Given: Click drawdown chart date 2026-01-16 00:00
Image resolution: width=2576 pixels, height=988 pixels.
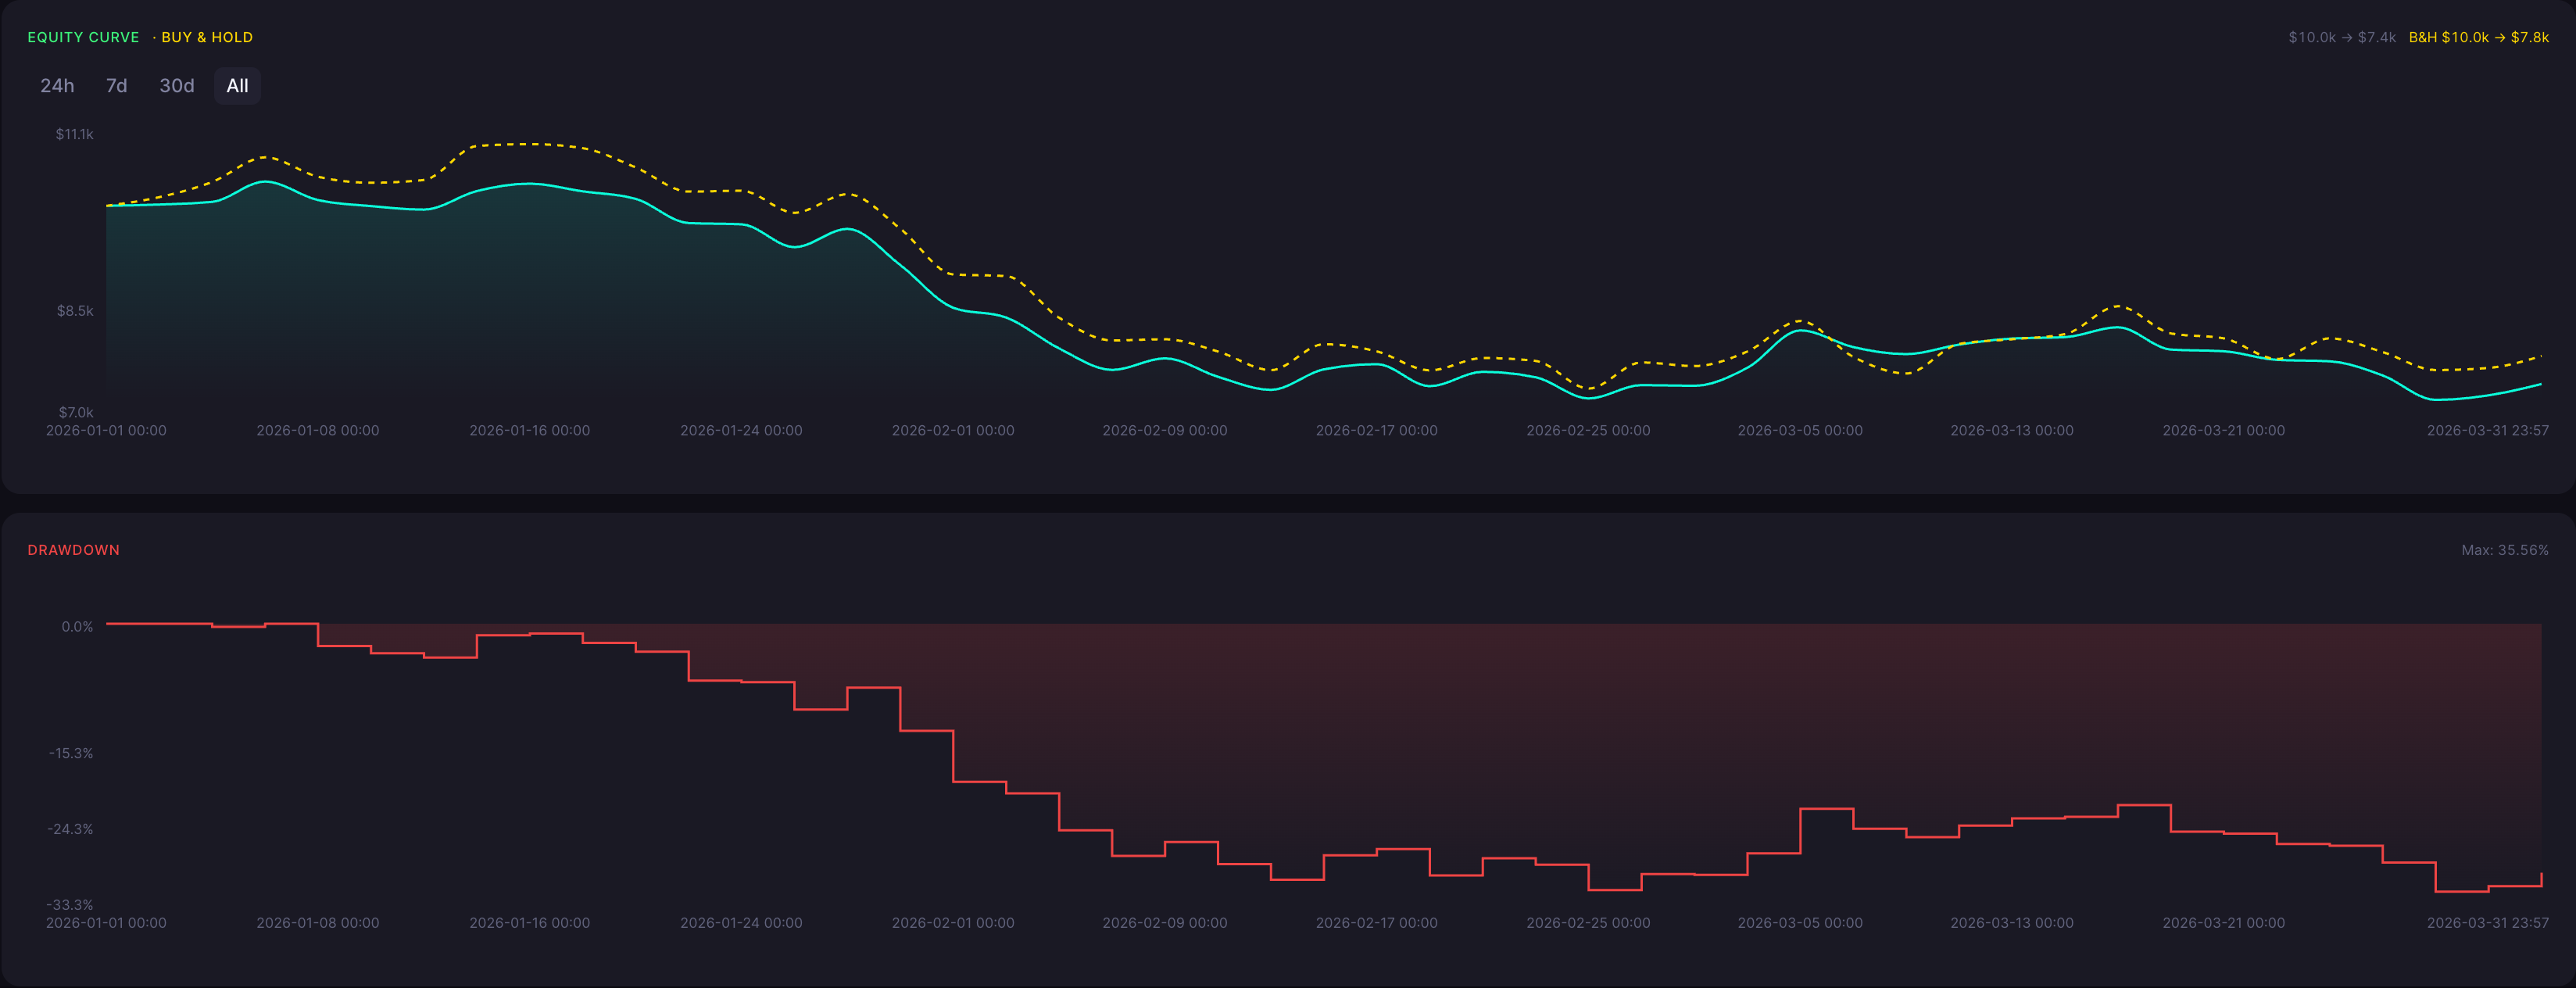Looking at the screenshot, I should coord(530,923).
